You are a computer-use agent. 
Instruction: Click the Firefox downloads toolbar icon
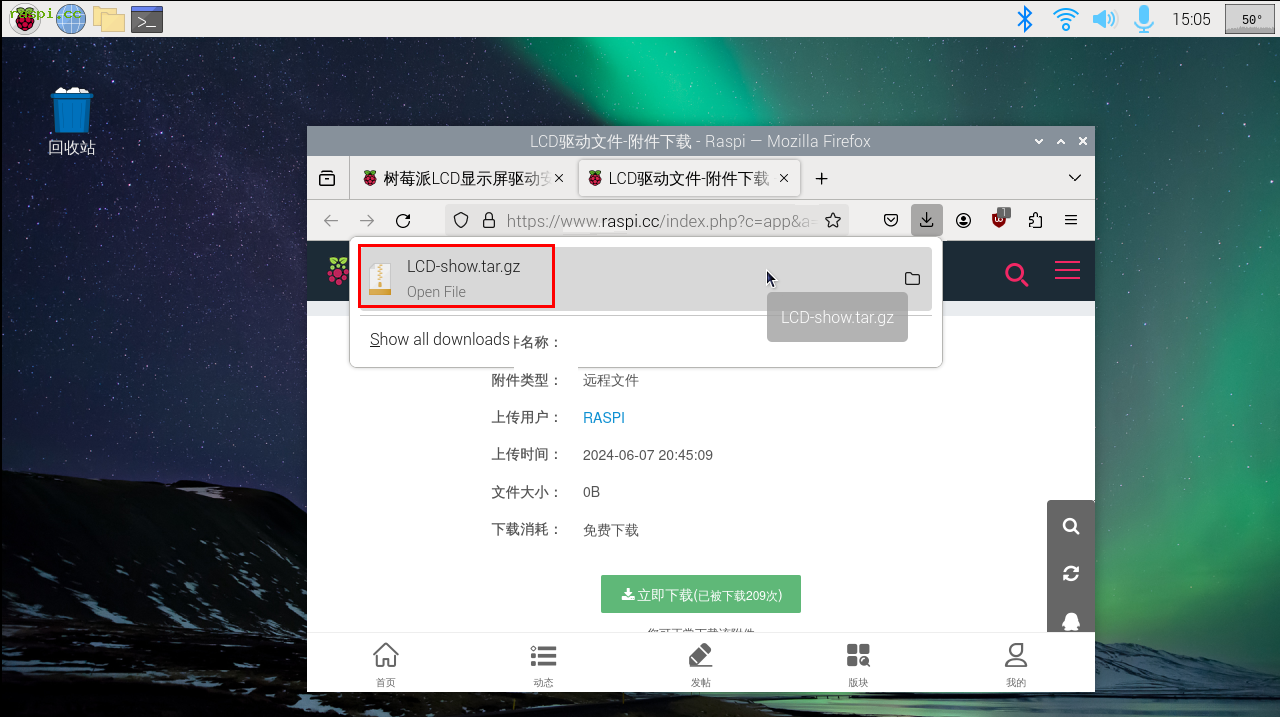[x=927, y=220]
